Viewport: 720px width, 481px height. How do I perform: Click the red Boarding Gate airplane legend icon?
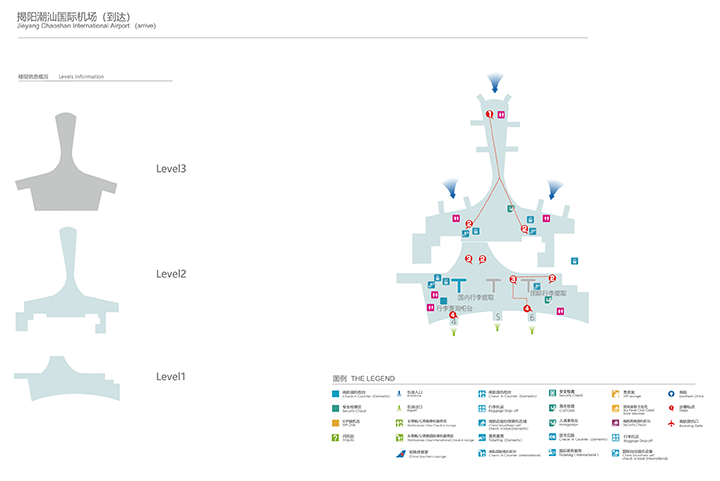tap(672, 422)
